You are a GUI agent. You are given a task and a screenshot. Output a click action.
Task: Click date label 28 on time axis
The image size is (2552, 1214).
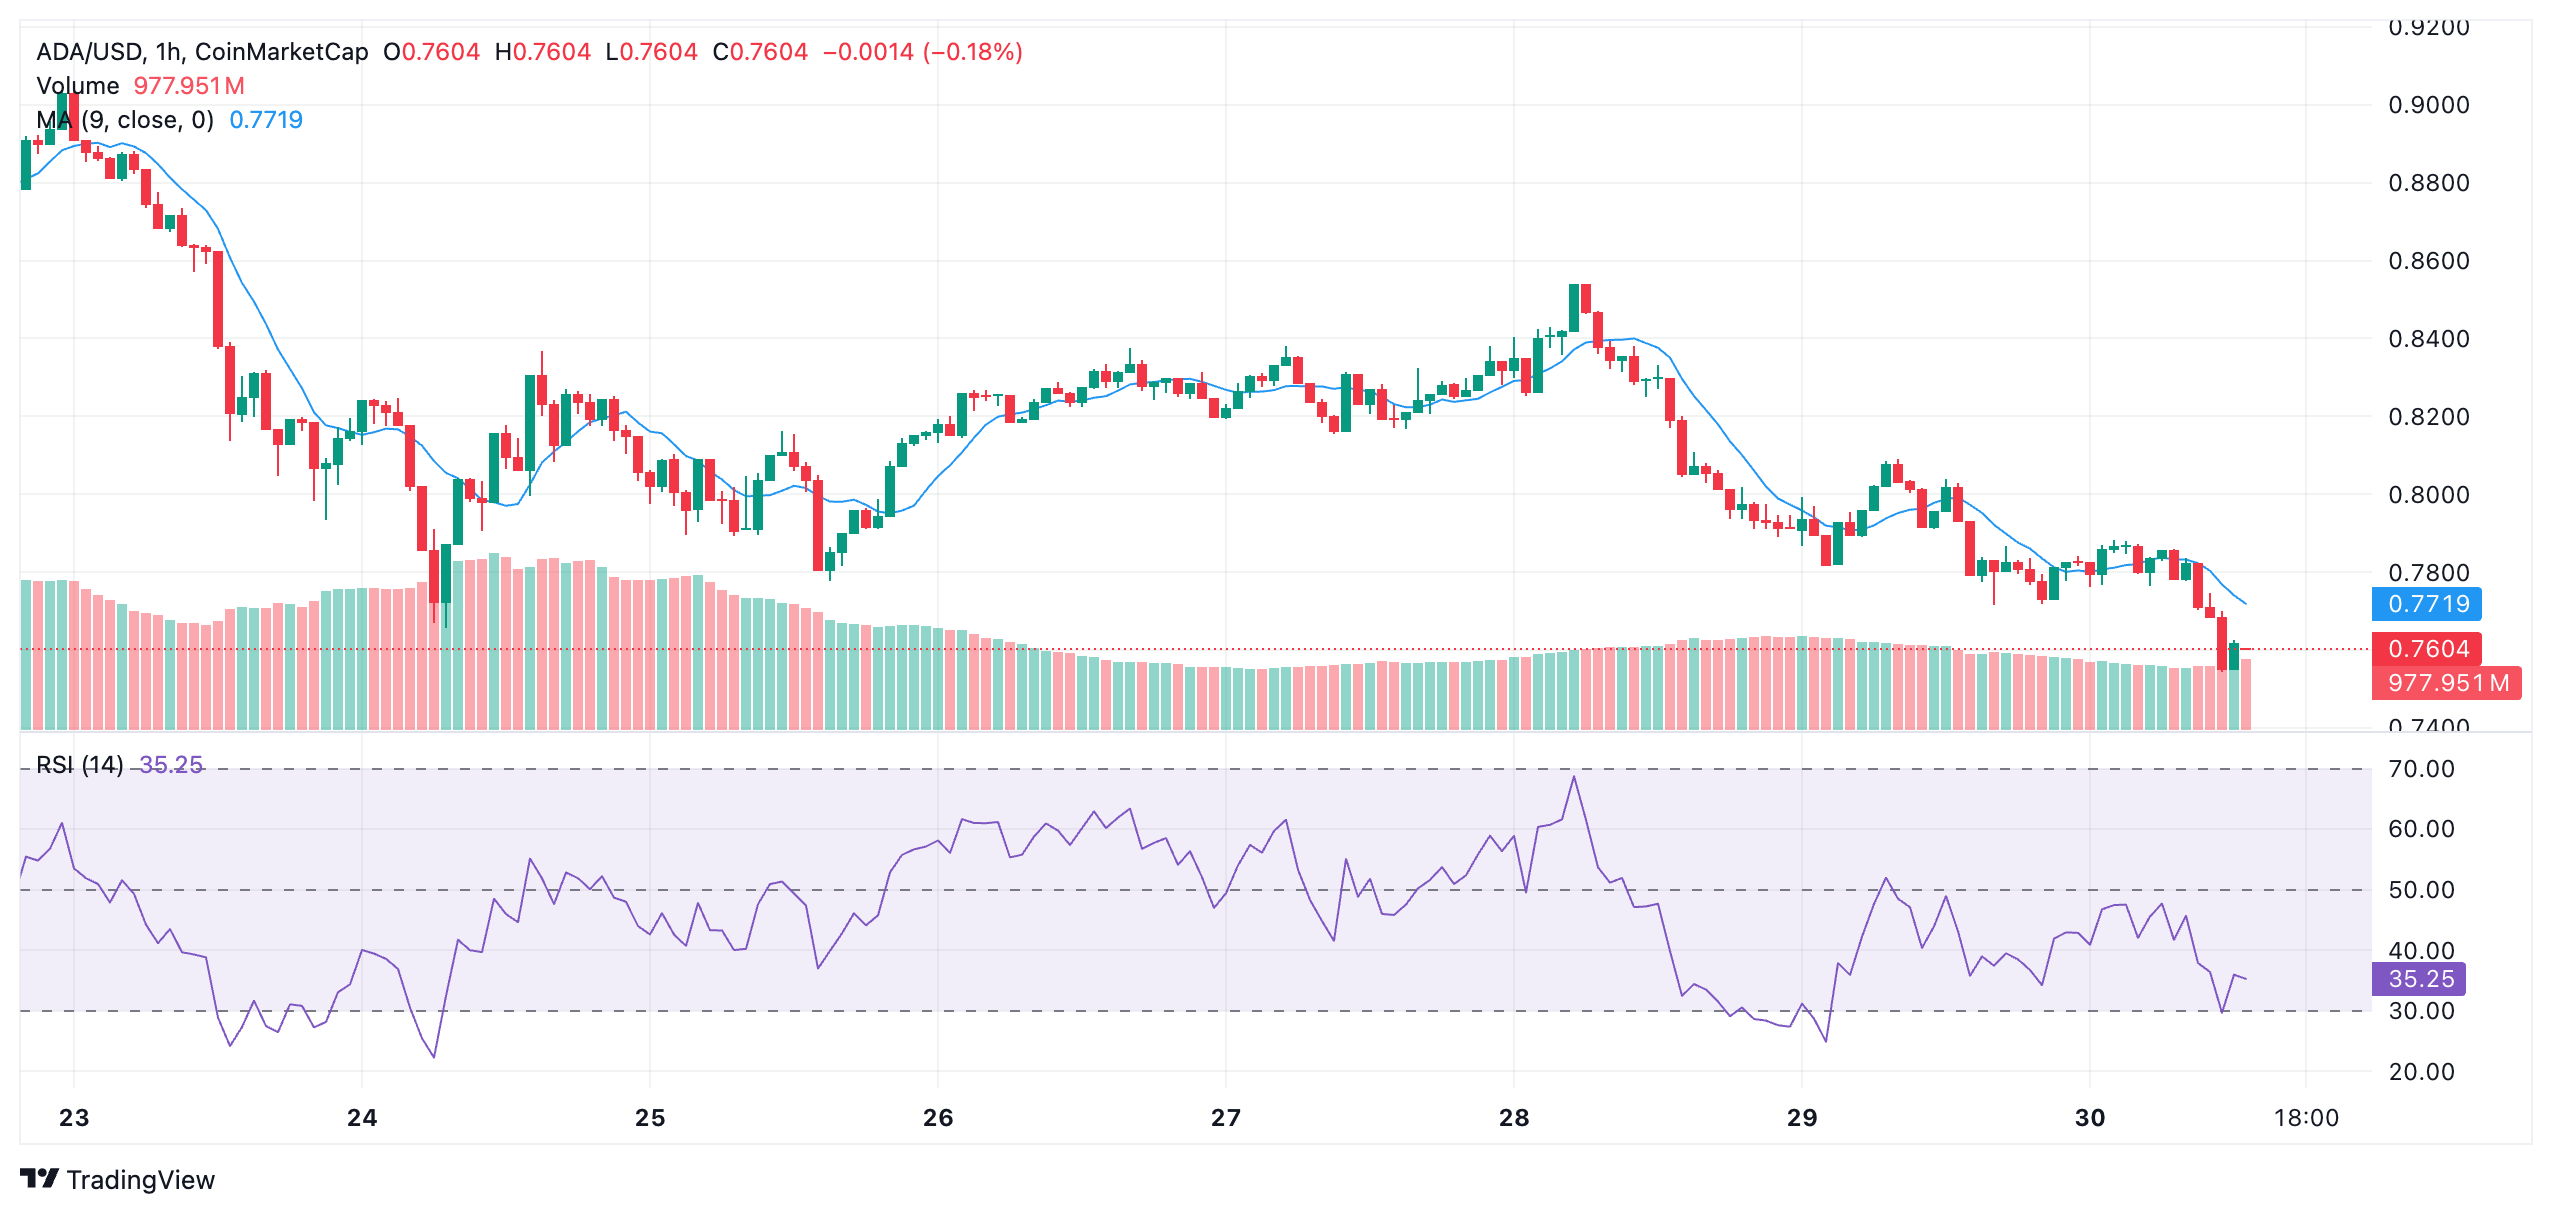click(1514, 1118)
